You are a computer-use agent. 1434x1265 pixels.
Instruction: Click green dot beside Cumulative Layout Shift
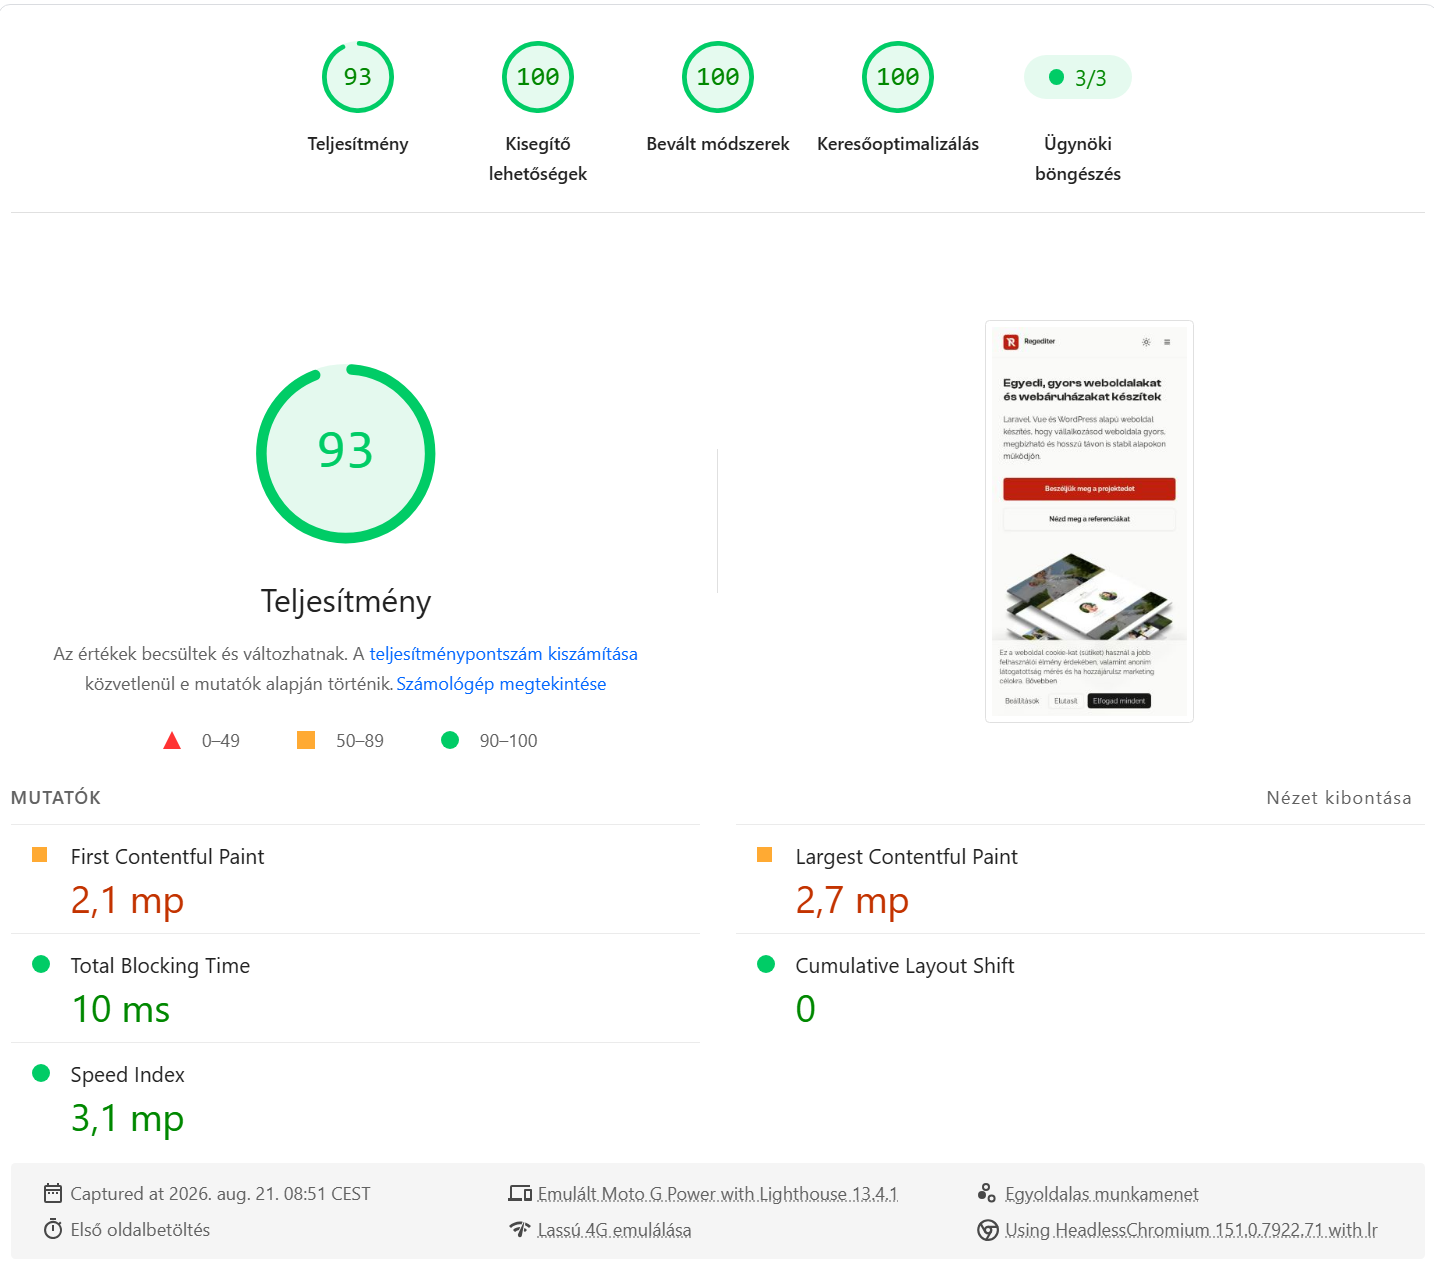766,964
